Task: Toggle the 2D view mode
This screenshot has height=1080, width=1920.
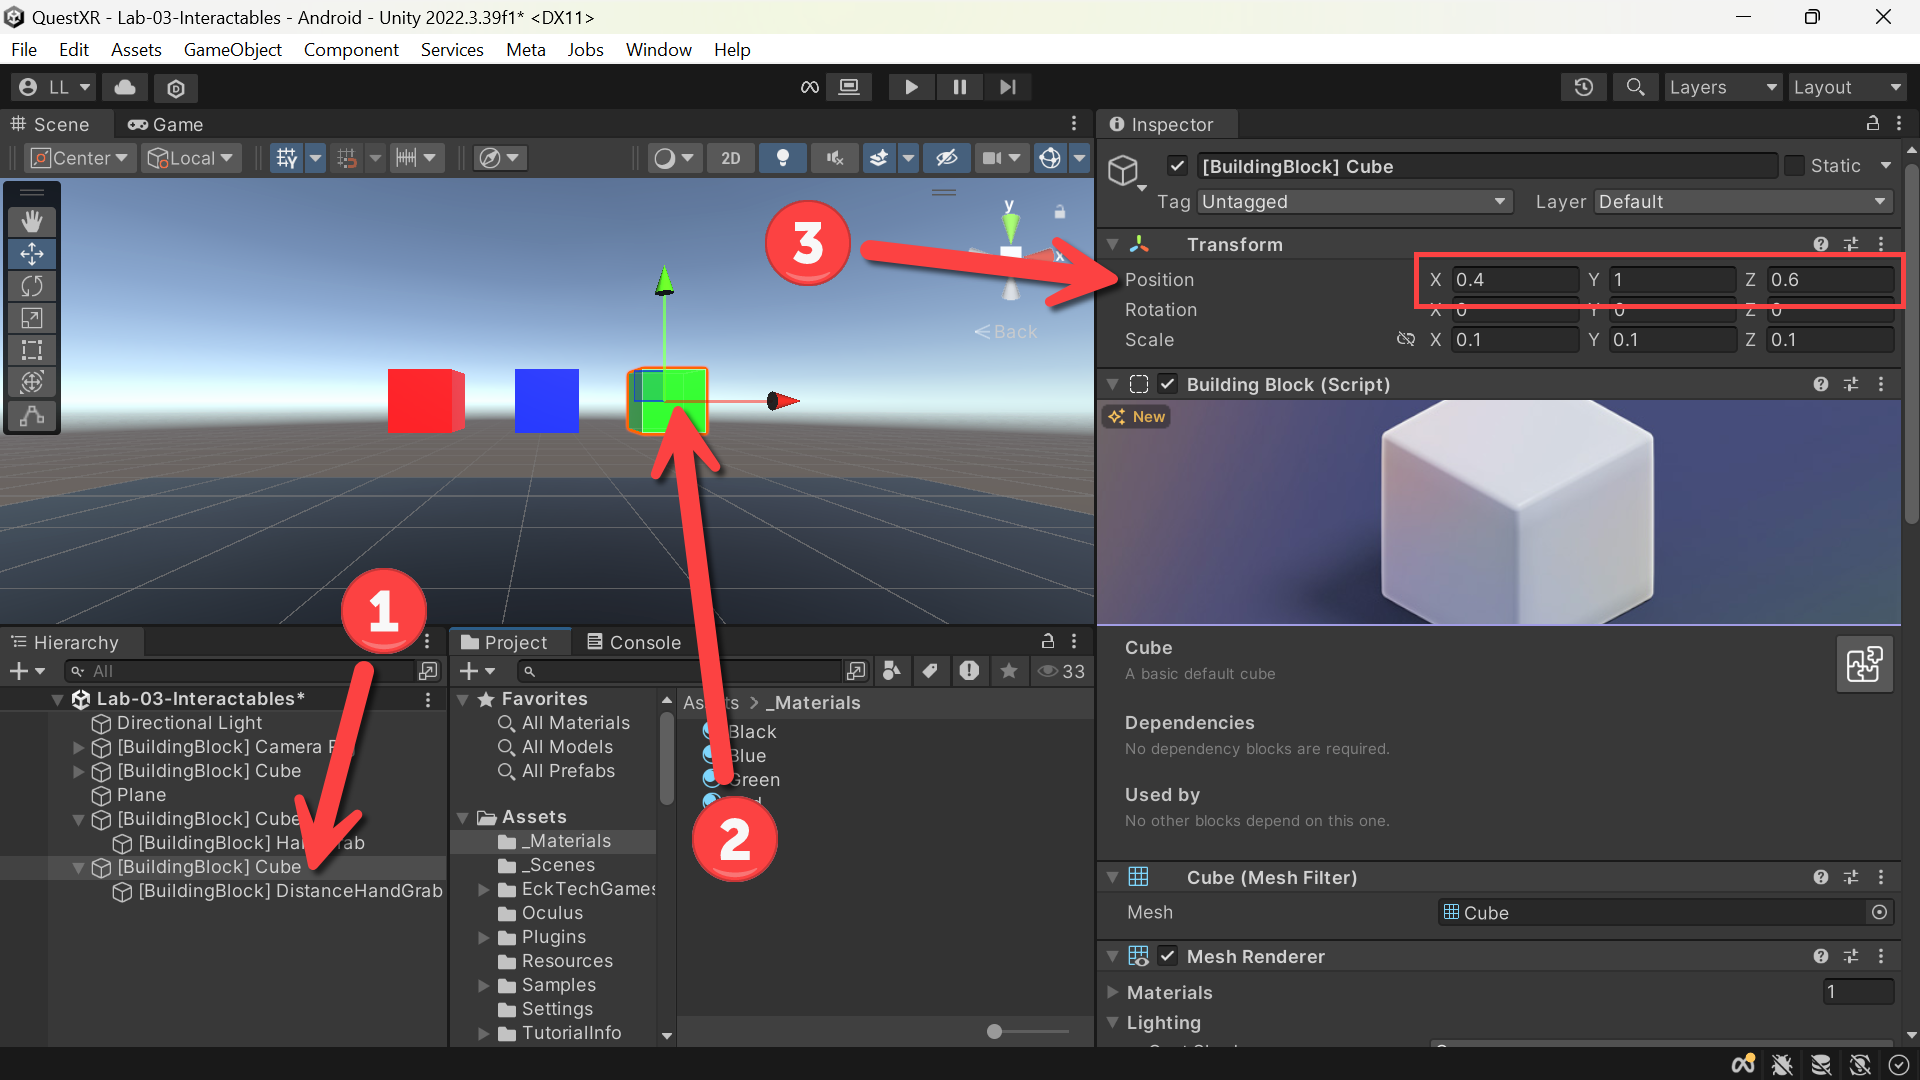Action: (731, 158)
